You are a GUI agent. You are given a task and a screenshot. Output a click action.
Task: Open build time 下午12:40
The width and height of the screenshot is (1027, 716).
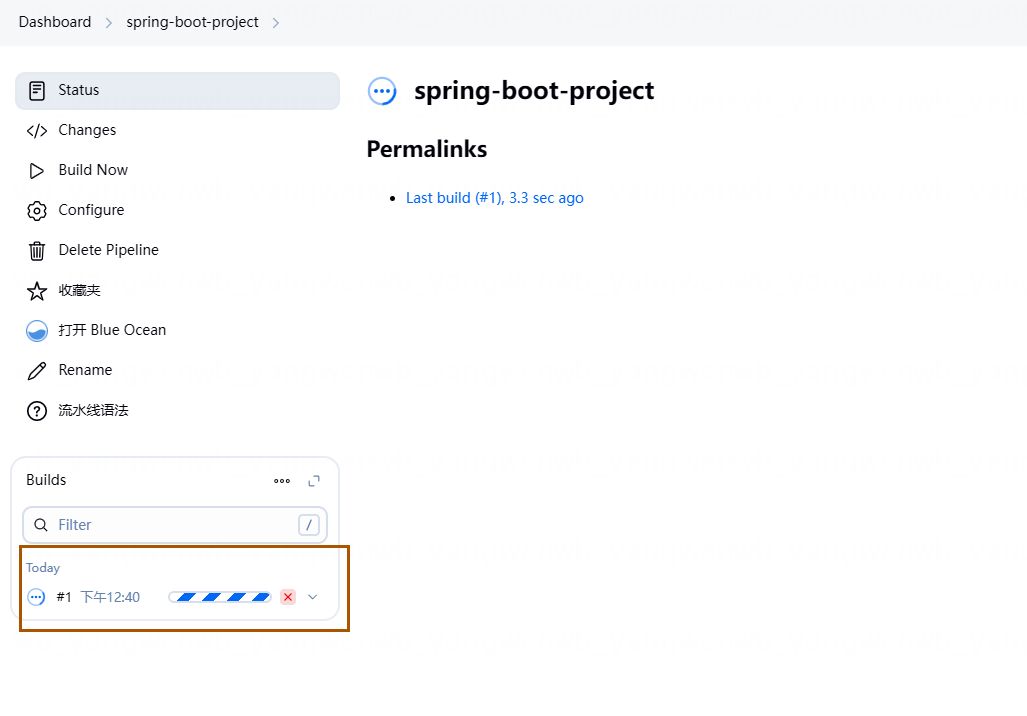(110, 597)
